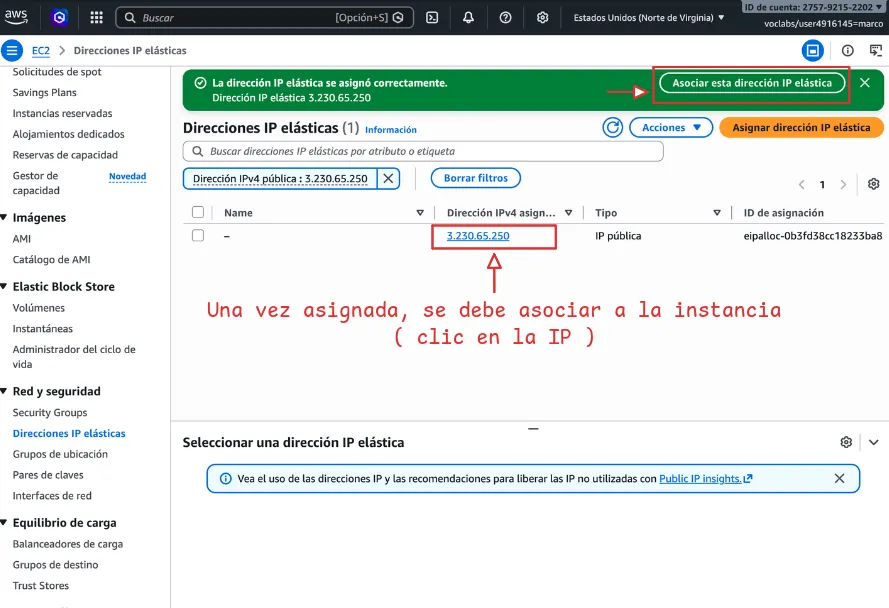Sort by the Tipo column
Image resolution: width=889 pixels, height=608 pixels.
coord(717,213)
